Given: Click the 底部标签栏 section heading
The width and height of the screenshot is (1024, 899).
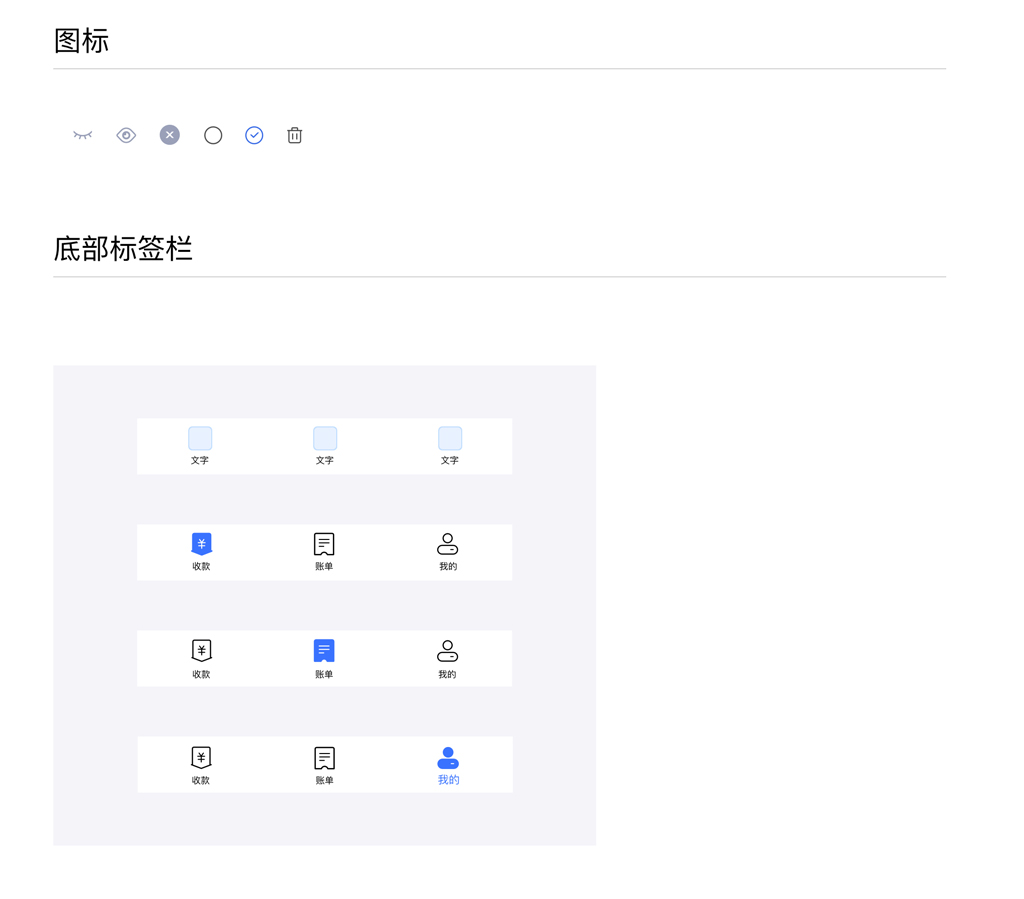Looking at the screenshot, I should click(123, 249).
